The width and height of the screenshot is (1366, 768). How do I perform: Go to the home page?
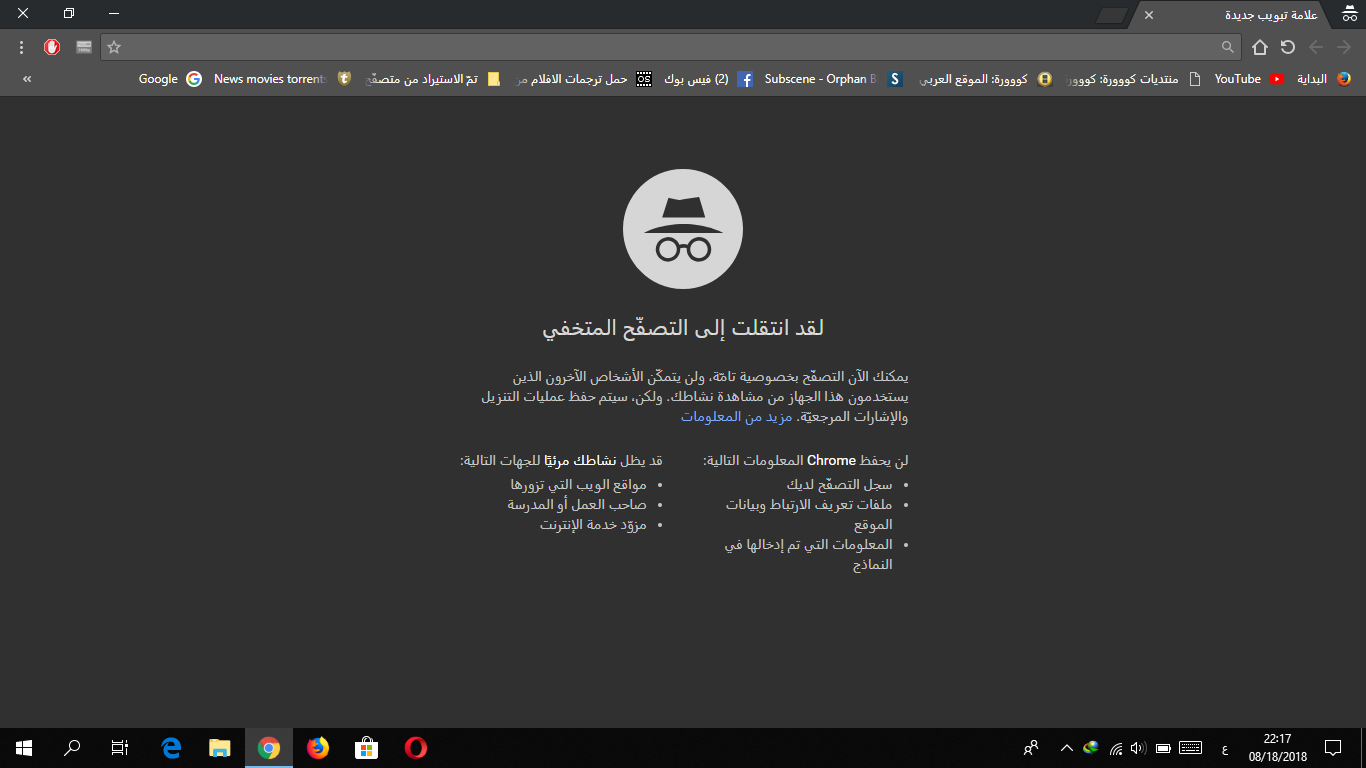point(1260,47)
